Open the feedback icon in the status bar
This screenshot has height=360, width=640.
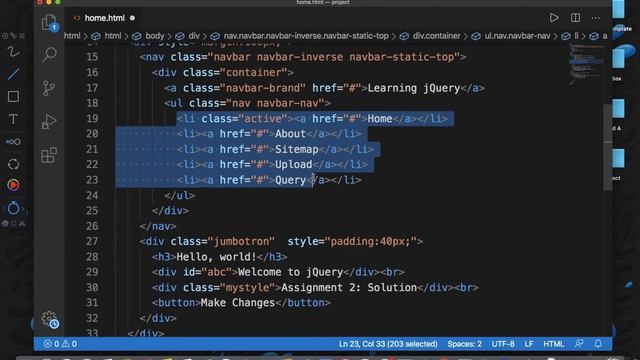point(579,344)
